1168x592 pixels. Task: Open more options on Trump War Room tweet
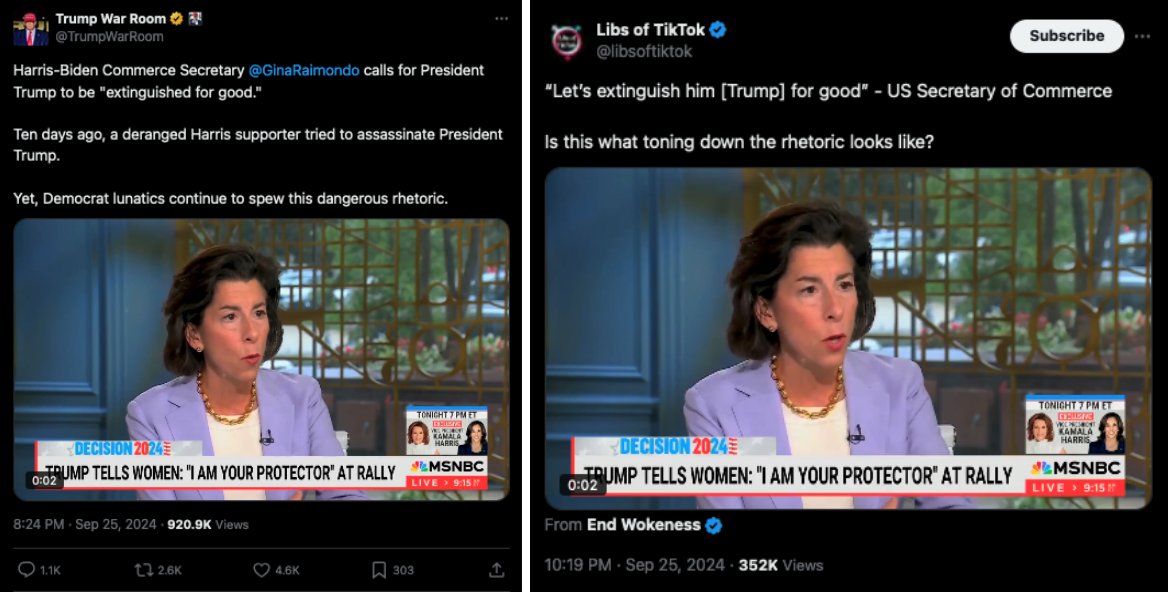coord(501,19)
